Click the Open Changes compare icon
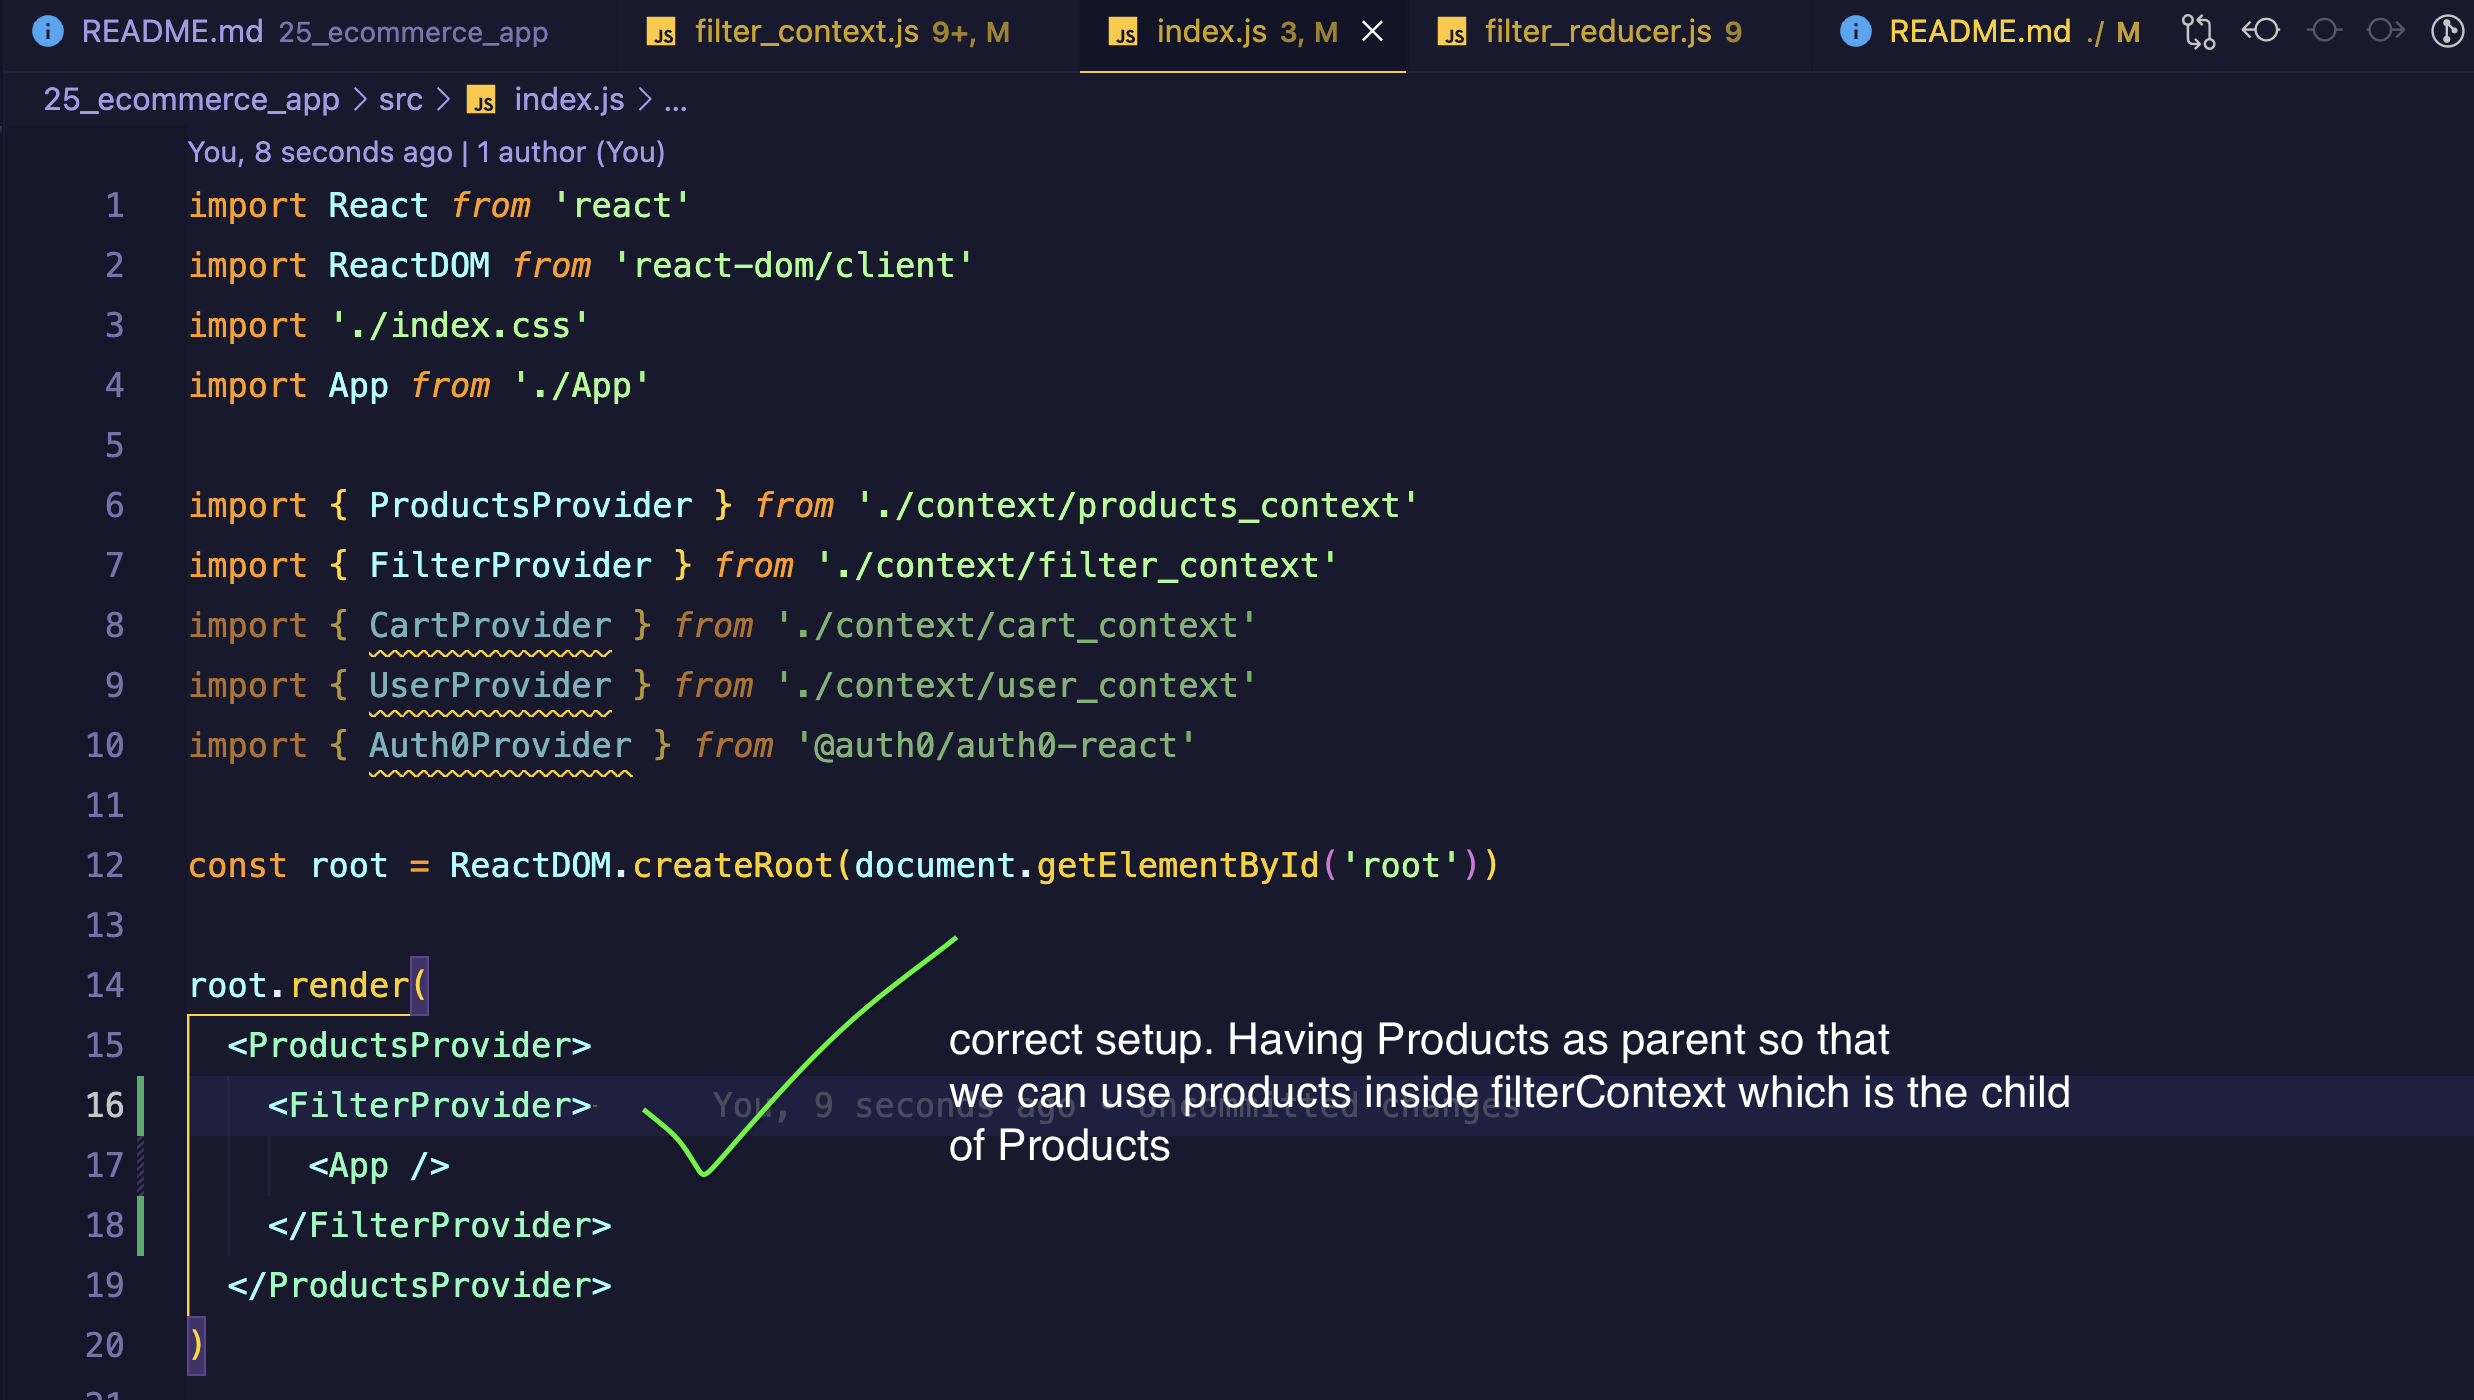2474x1400 pixels. point(2198,32)
